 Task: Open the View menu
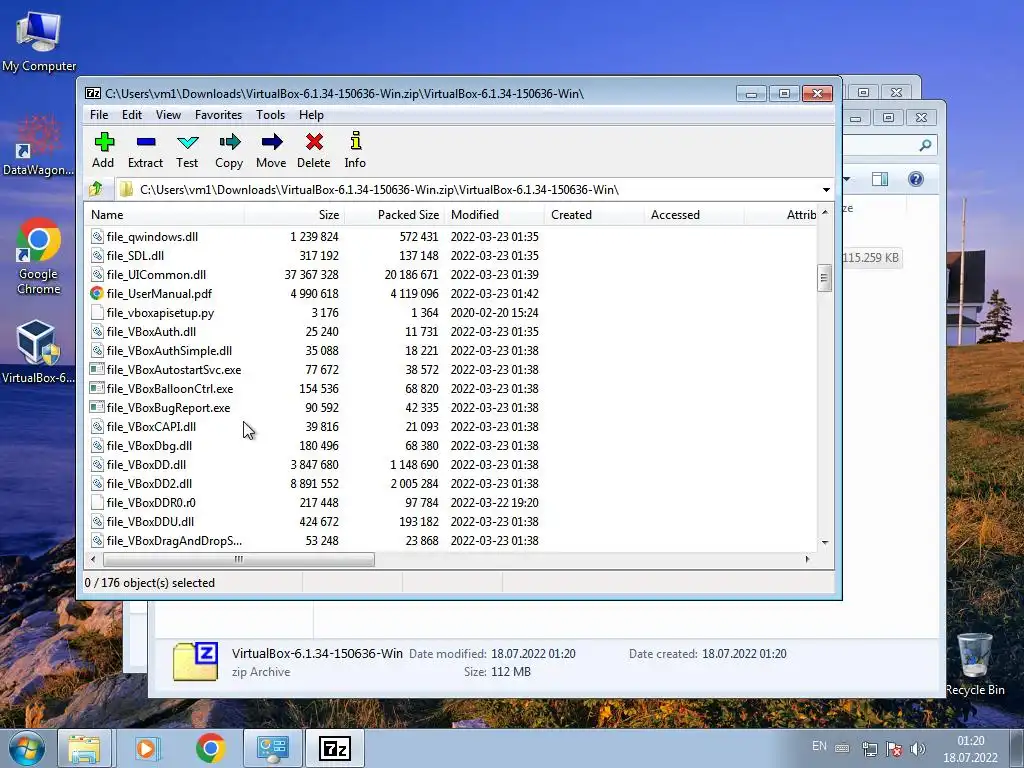(168, 115)
